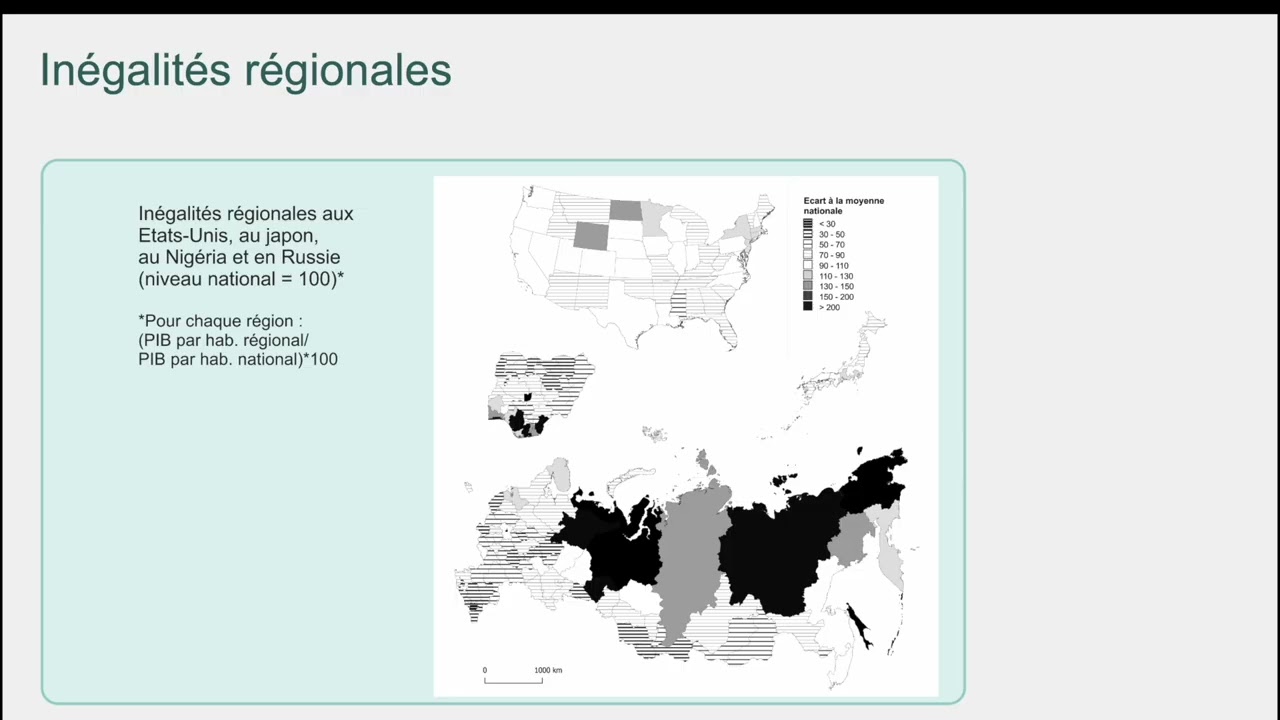Click the legend label '< 30'
This screenshot has height=720, width=1280.
point(827,224)
